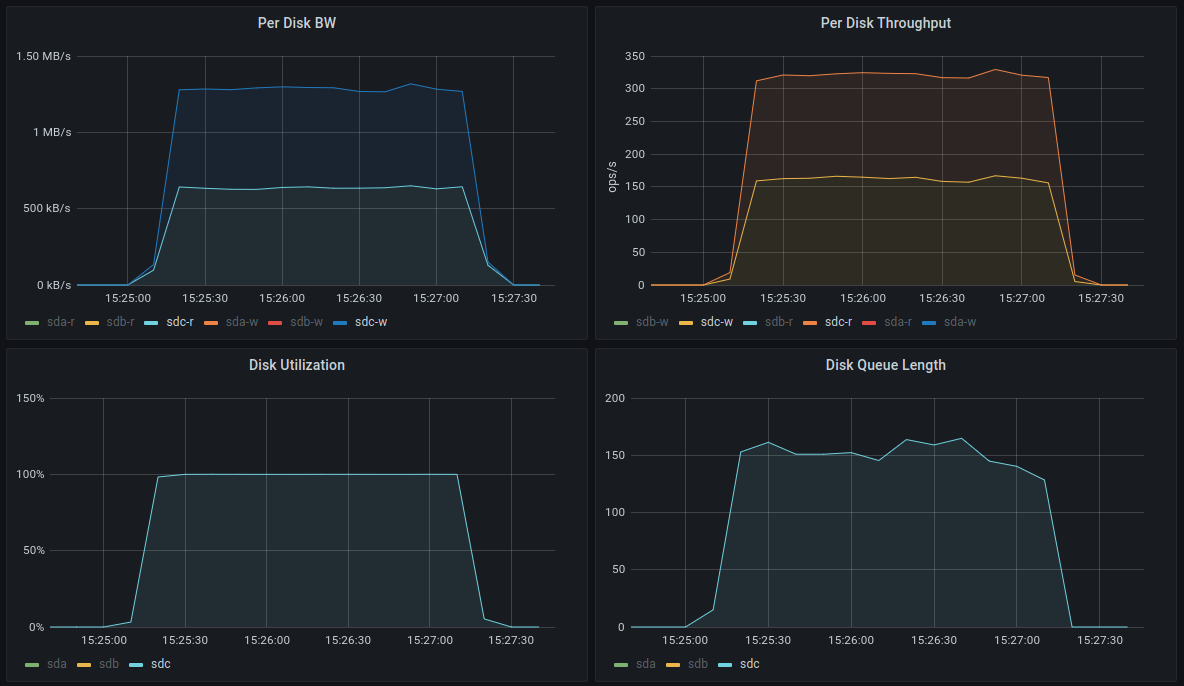Toggle sdc-w series in Per Disk Throughput legend
This screenshot has height=686, width=1184.
[x=717, y=322]
